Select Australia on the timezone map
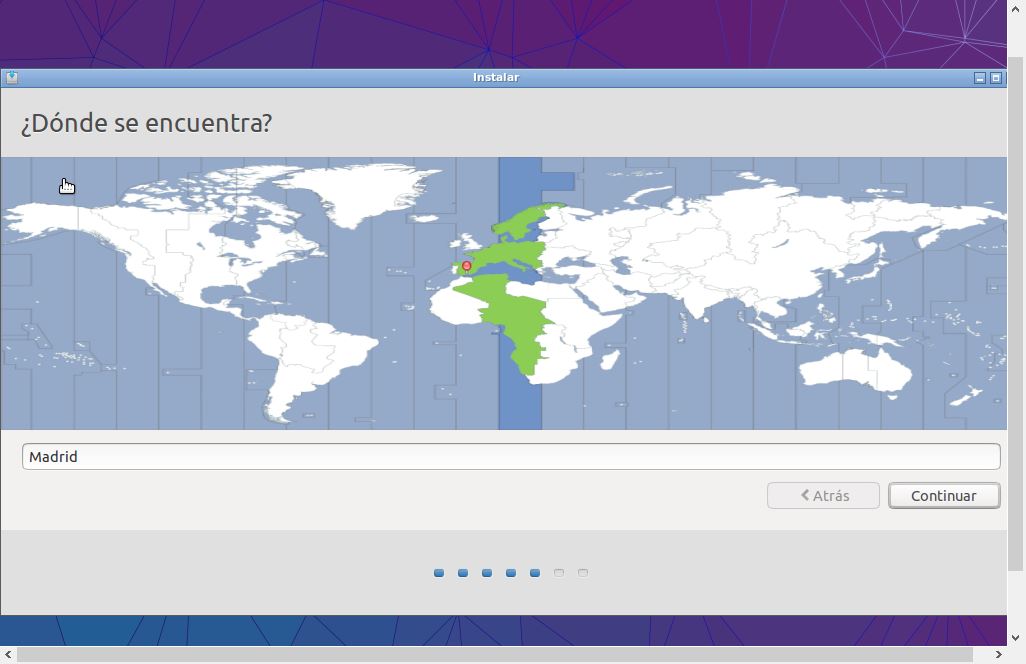The image size is (1026, 664). coord(855,367)
